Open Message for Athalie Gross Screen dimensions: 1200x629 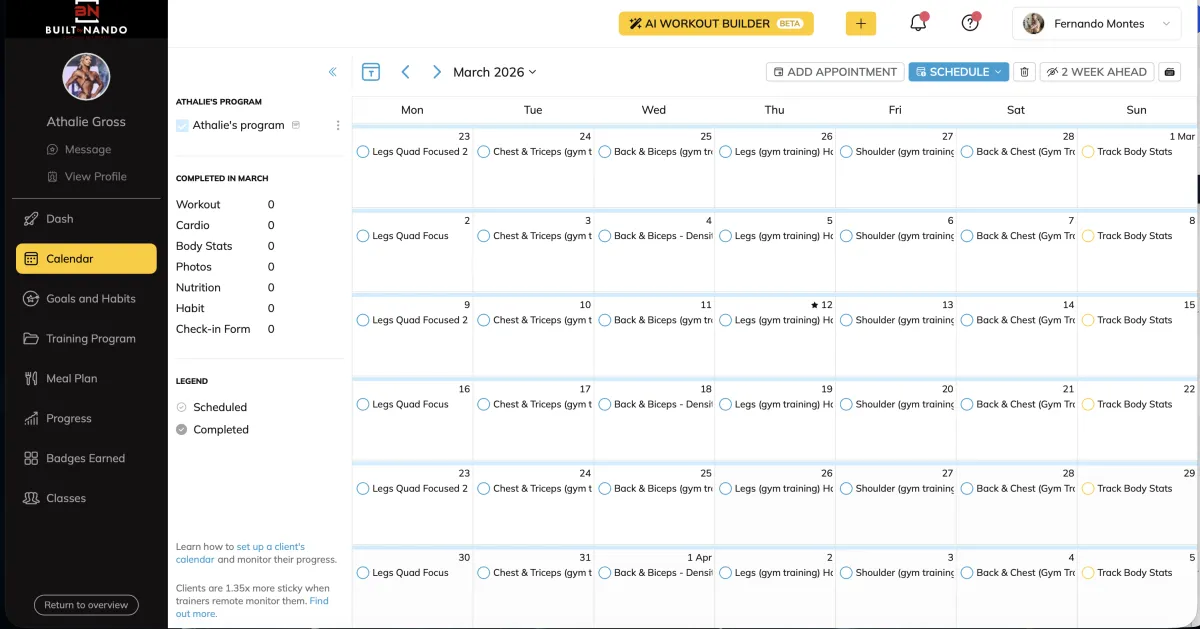(x=95, y=149)
